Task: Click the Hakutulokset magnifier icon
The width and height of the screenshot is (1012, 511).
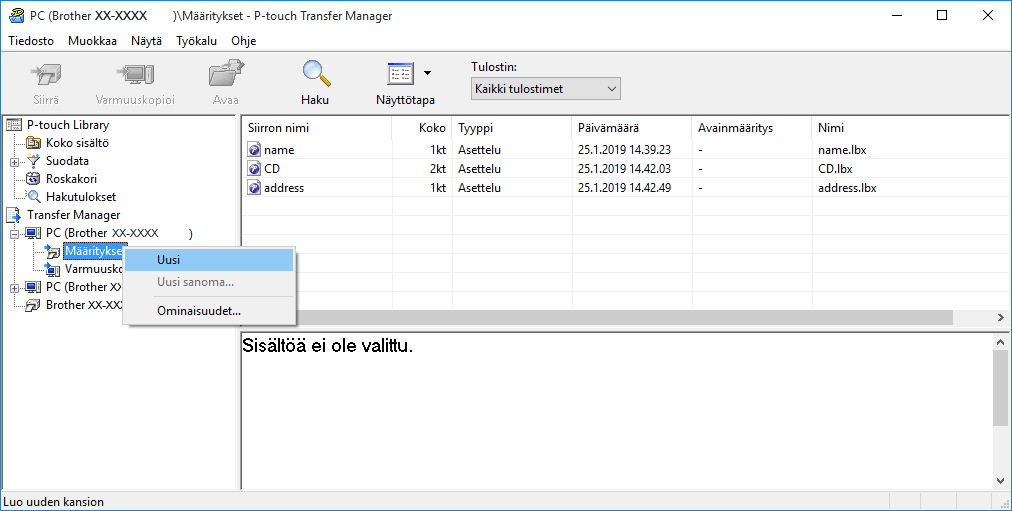Action: tap(34, 197)
